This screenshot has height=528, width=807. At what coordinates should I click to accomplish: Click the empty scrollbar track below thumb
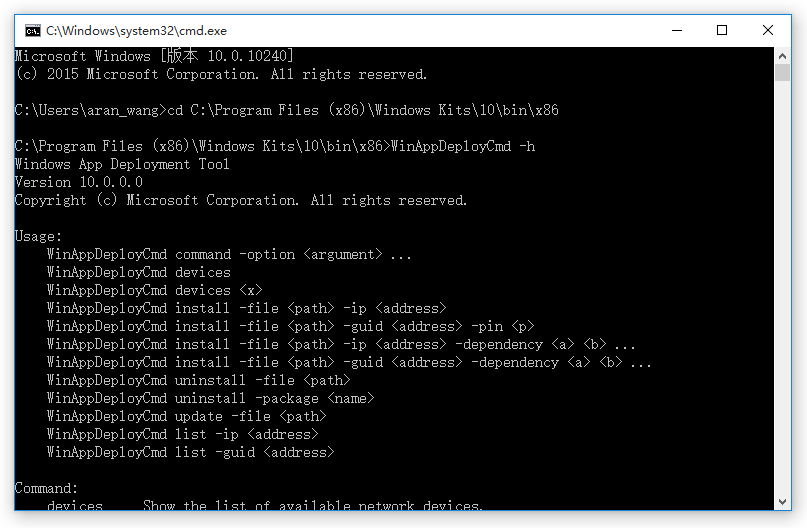782,287
